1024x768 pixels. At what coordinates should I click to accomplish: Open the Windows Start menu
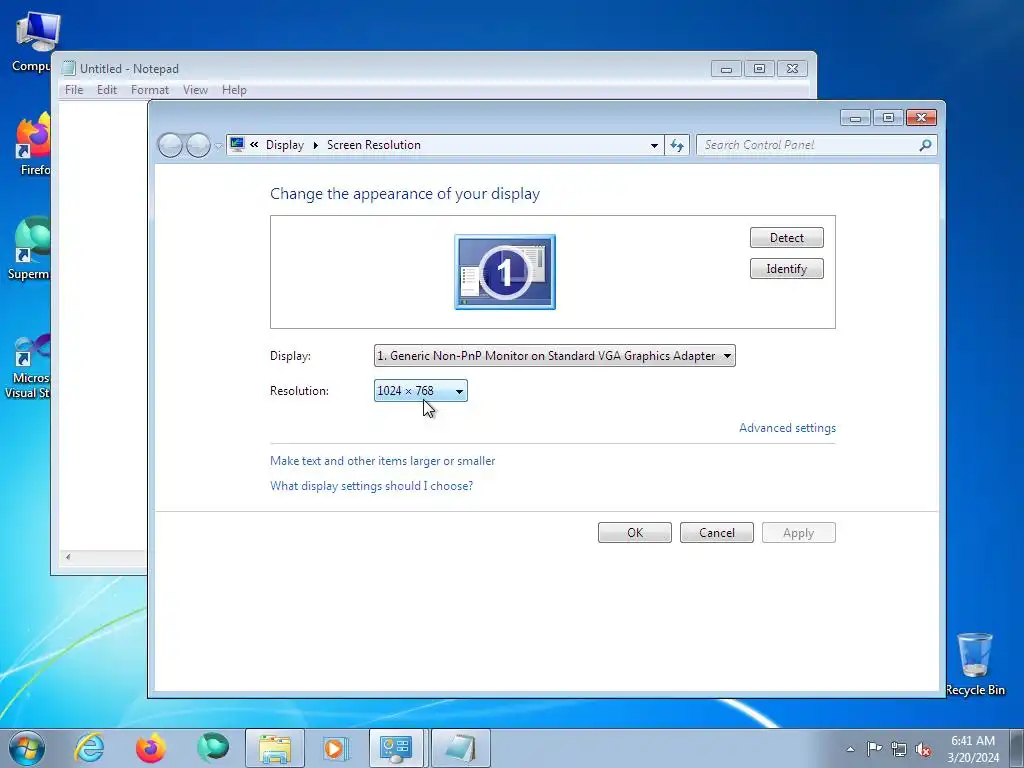(27, 748)
